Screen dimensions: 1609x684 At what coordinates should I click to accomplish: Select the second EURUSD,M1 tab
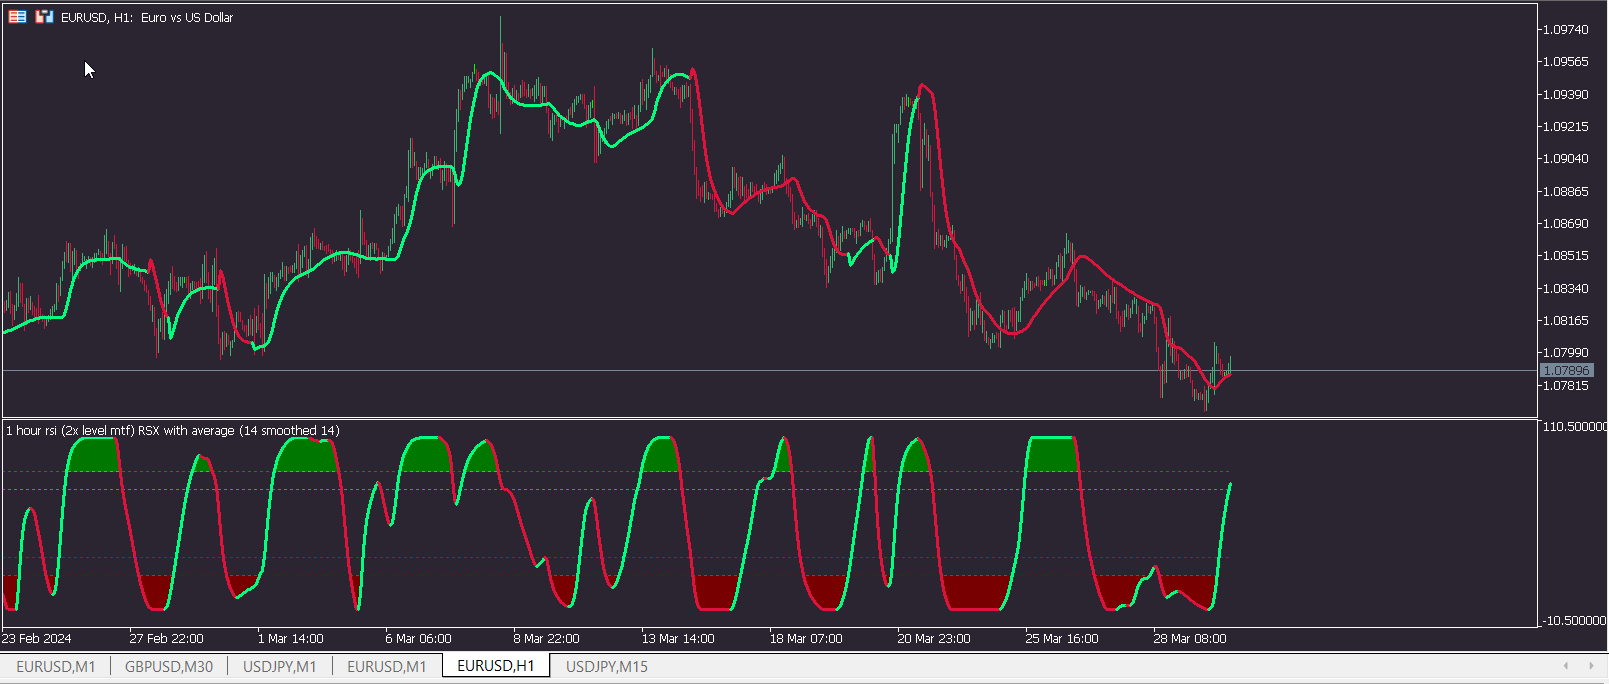coord(387,666)
